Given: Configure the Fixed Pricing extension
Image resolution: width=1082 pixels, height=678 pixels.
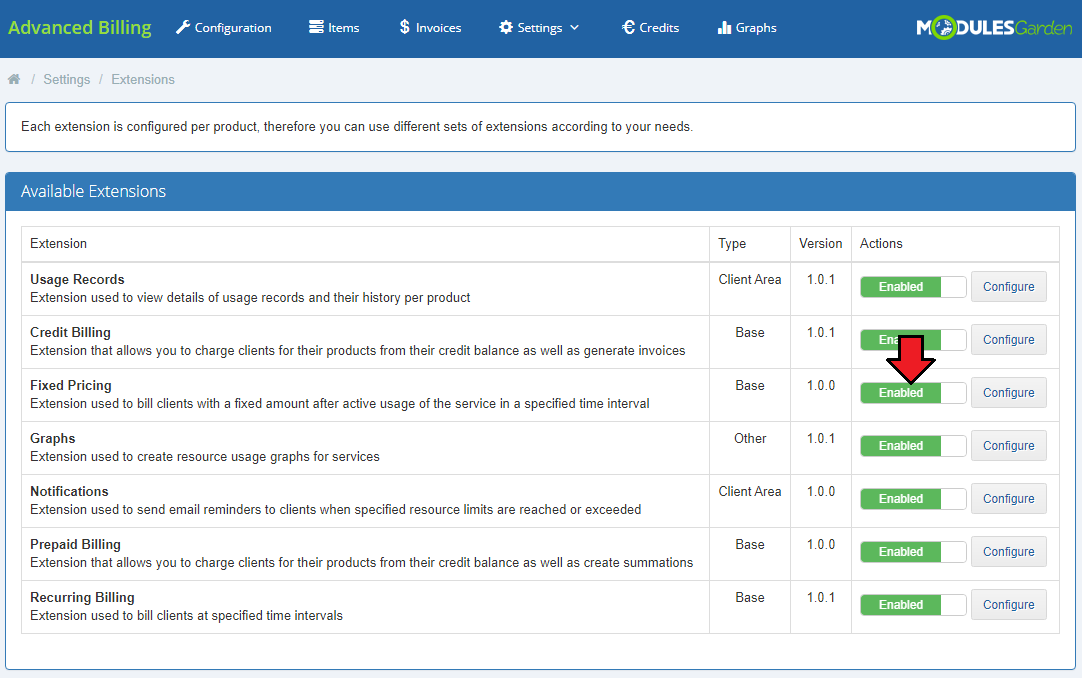Looking at the screenshot, I should (x=1008, y=393).
